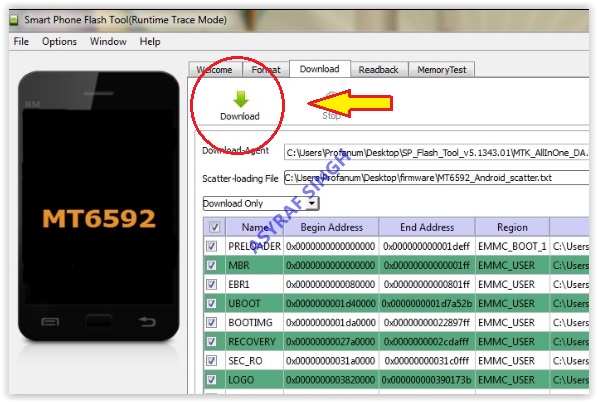597x402 pixels.
Task: Click end address 0x000000001d7a52b
Action: 426,303
